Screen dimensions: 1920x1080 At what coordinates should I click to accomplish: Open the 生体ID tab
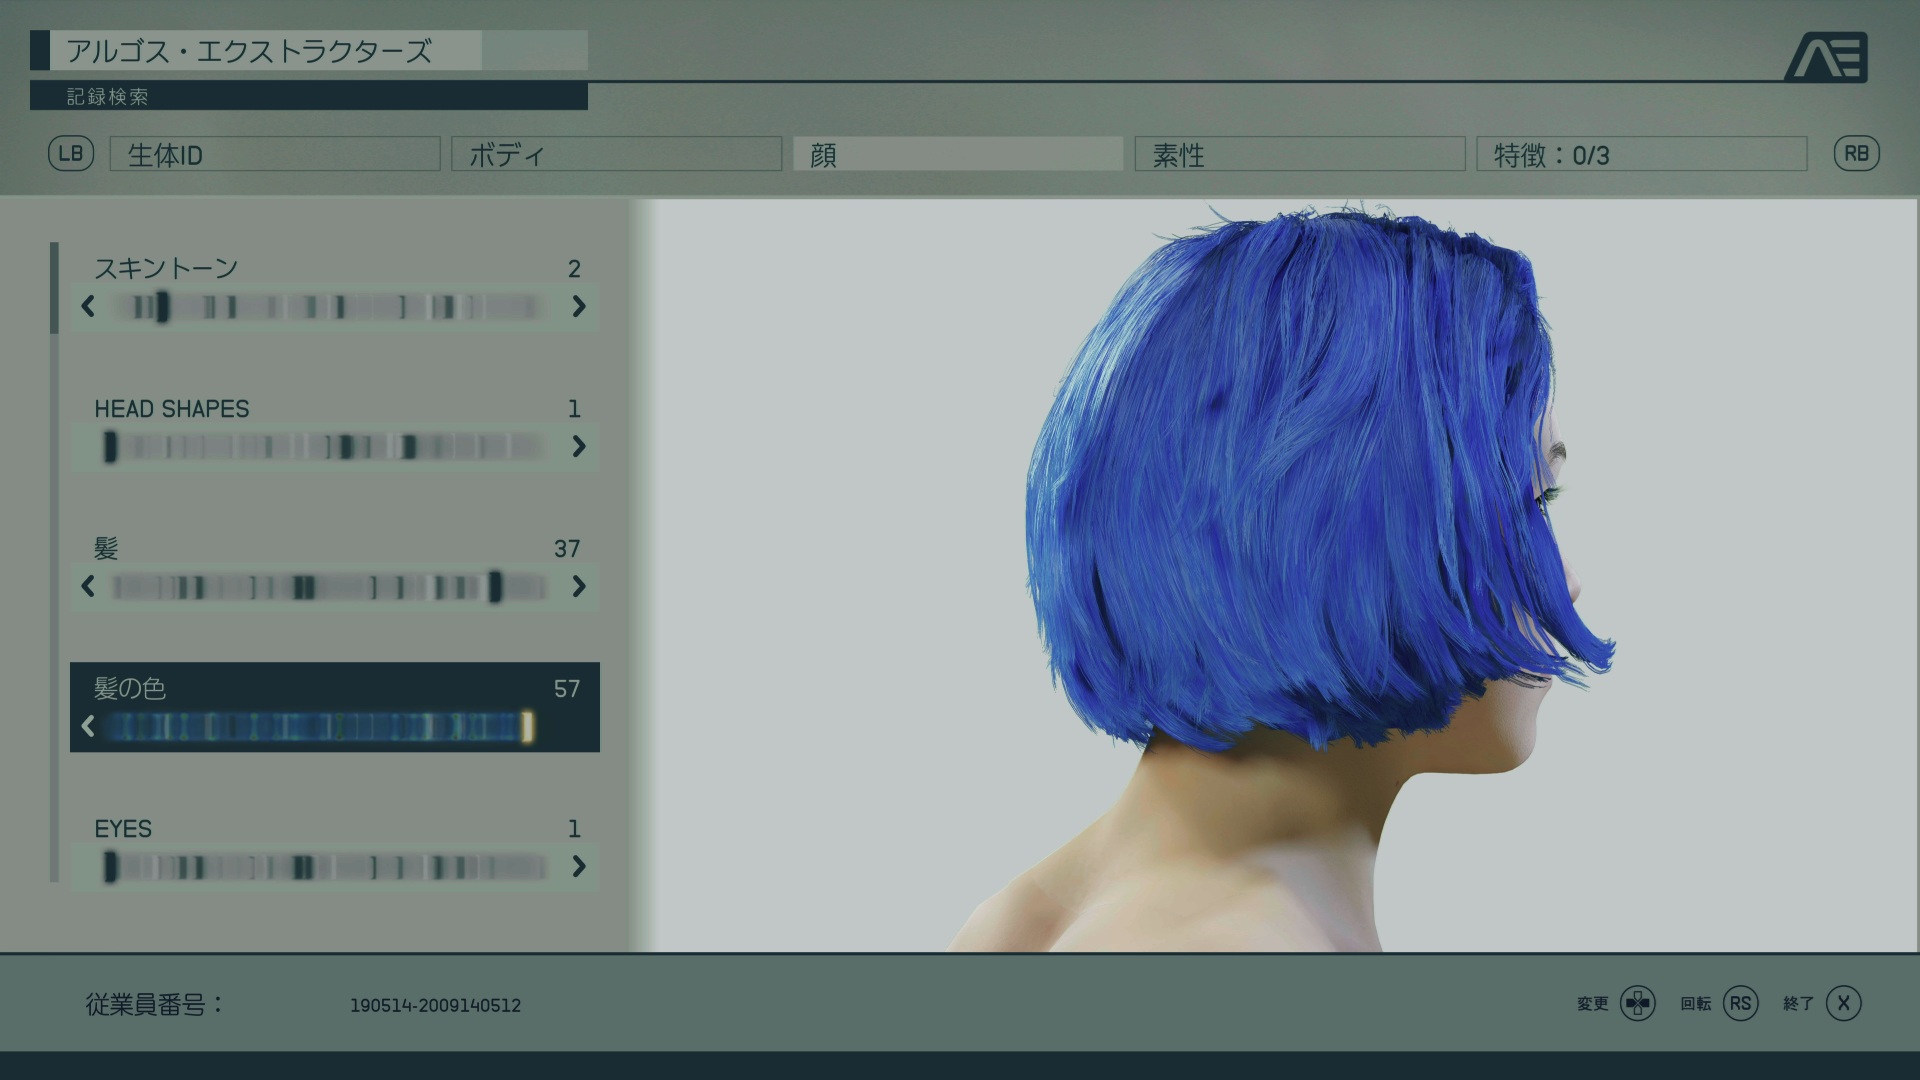(275, 155)
